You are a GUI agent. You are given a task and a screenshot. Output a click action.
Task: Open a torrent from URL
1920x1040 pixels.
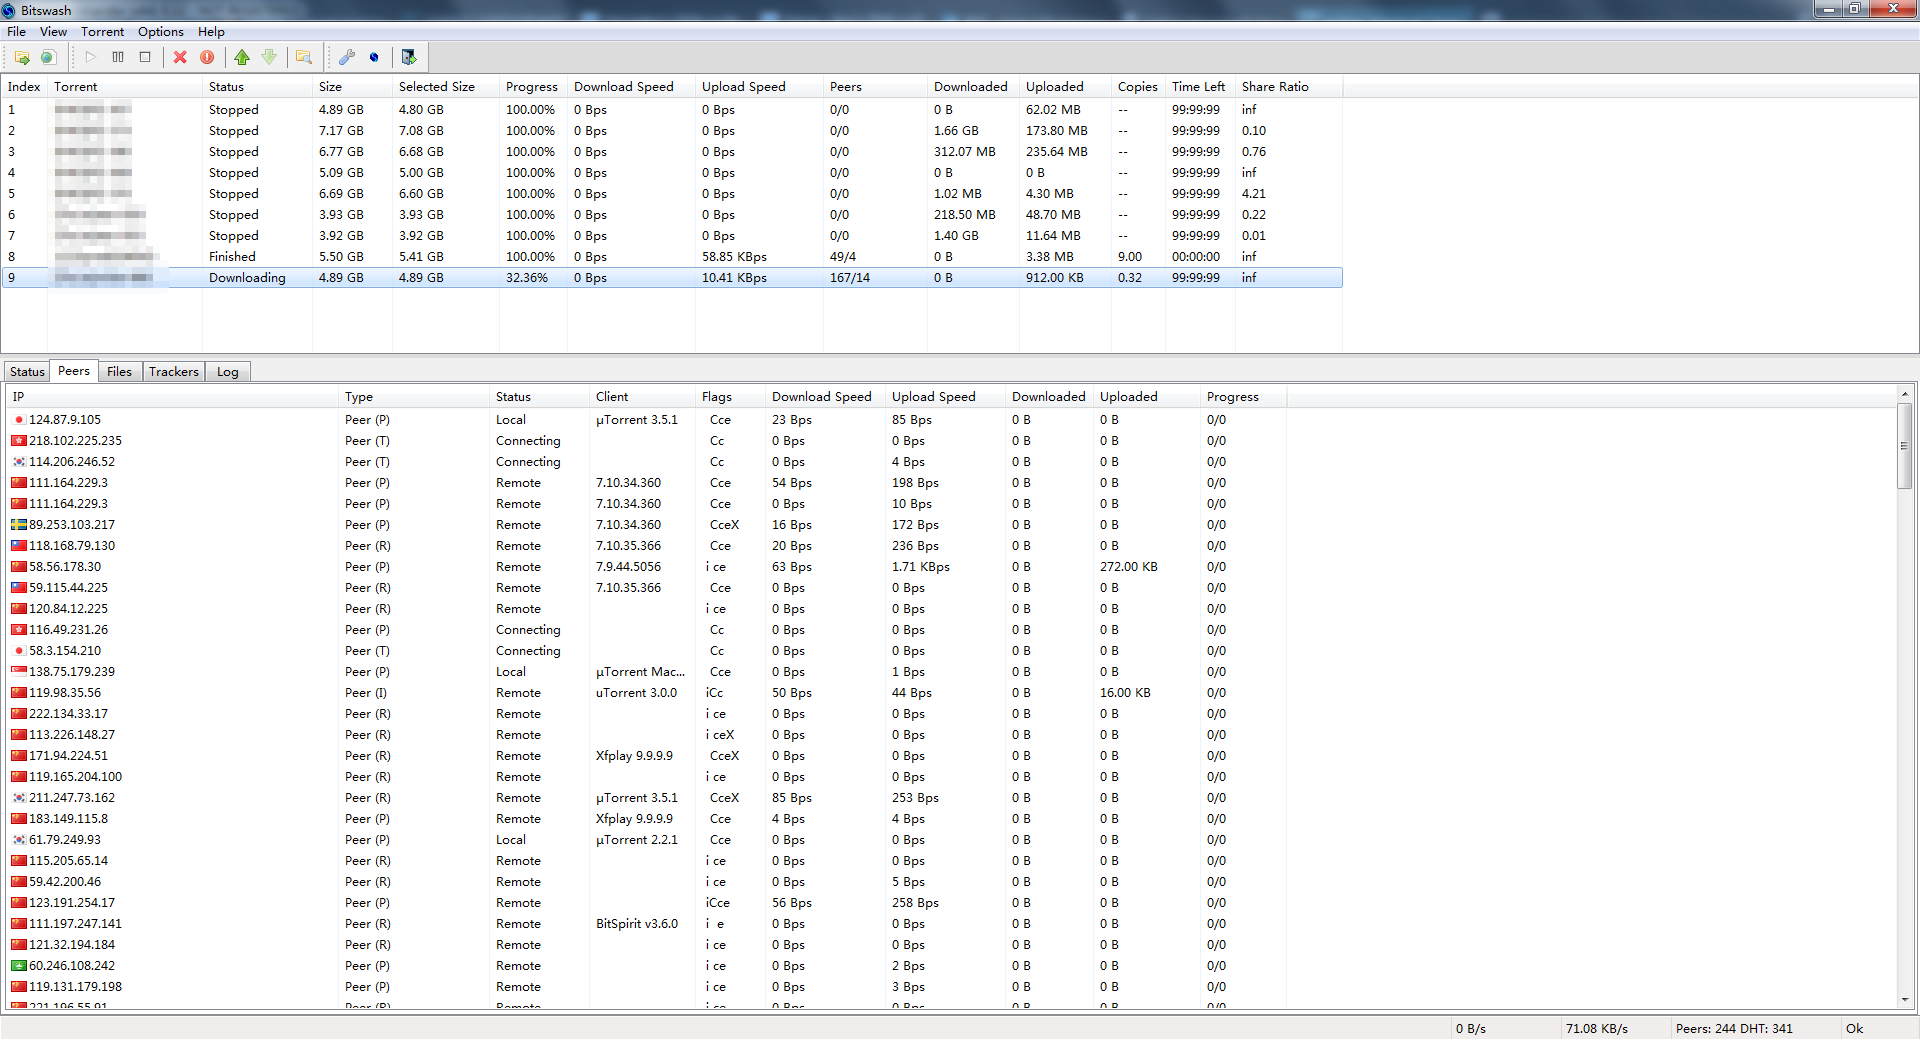(47, 57)
